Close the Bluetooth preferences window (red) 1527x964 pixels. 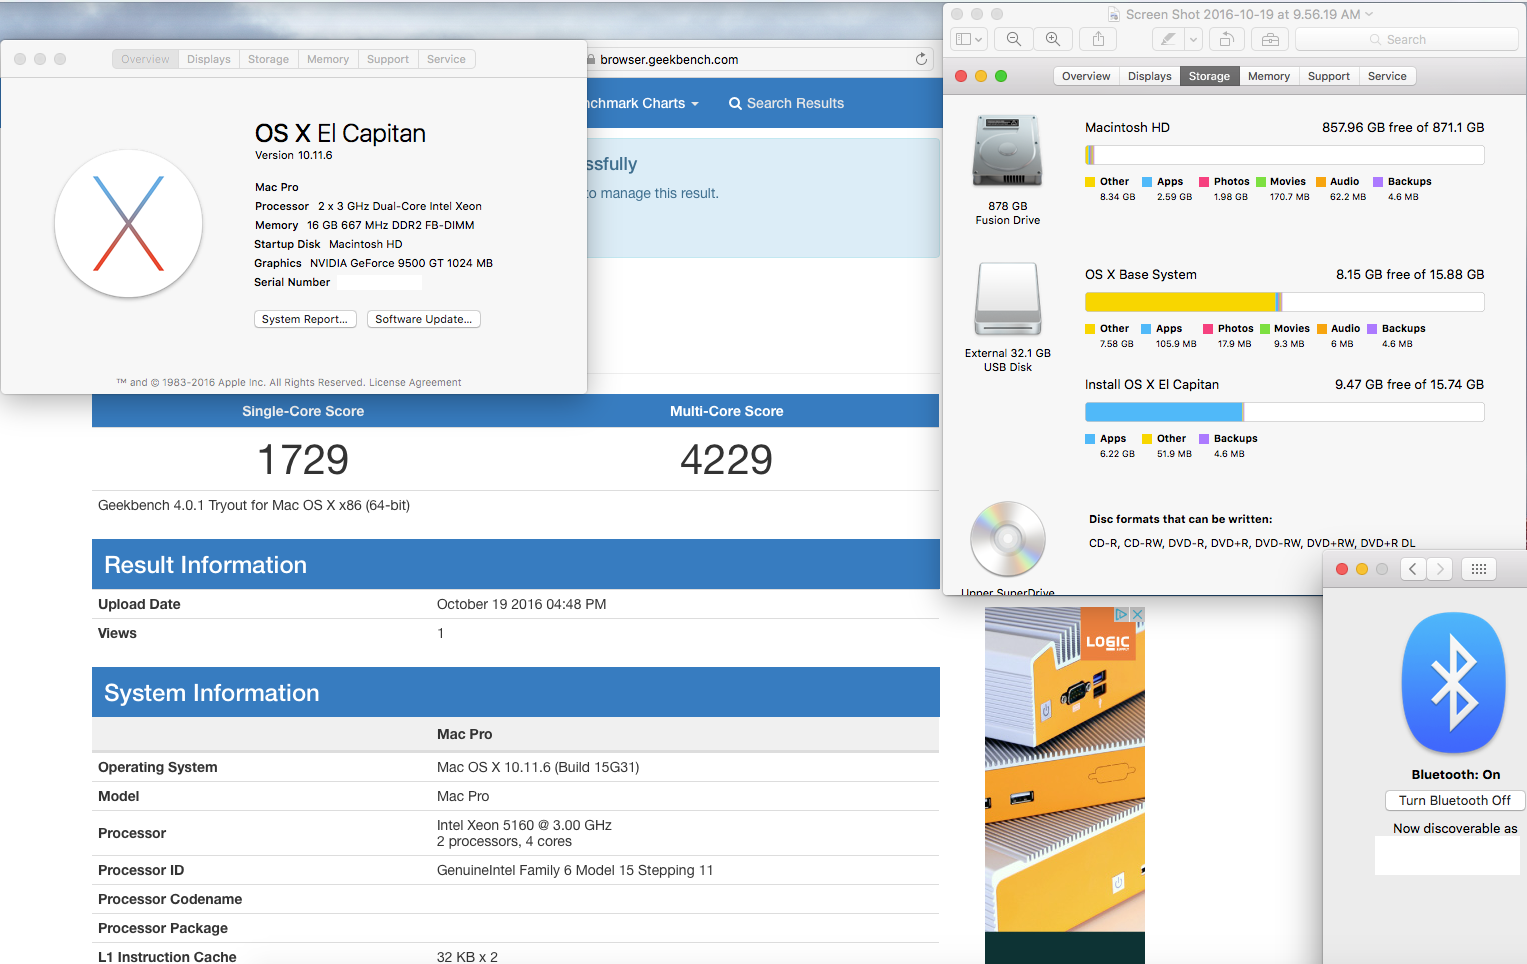coord(1342,569)
